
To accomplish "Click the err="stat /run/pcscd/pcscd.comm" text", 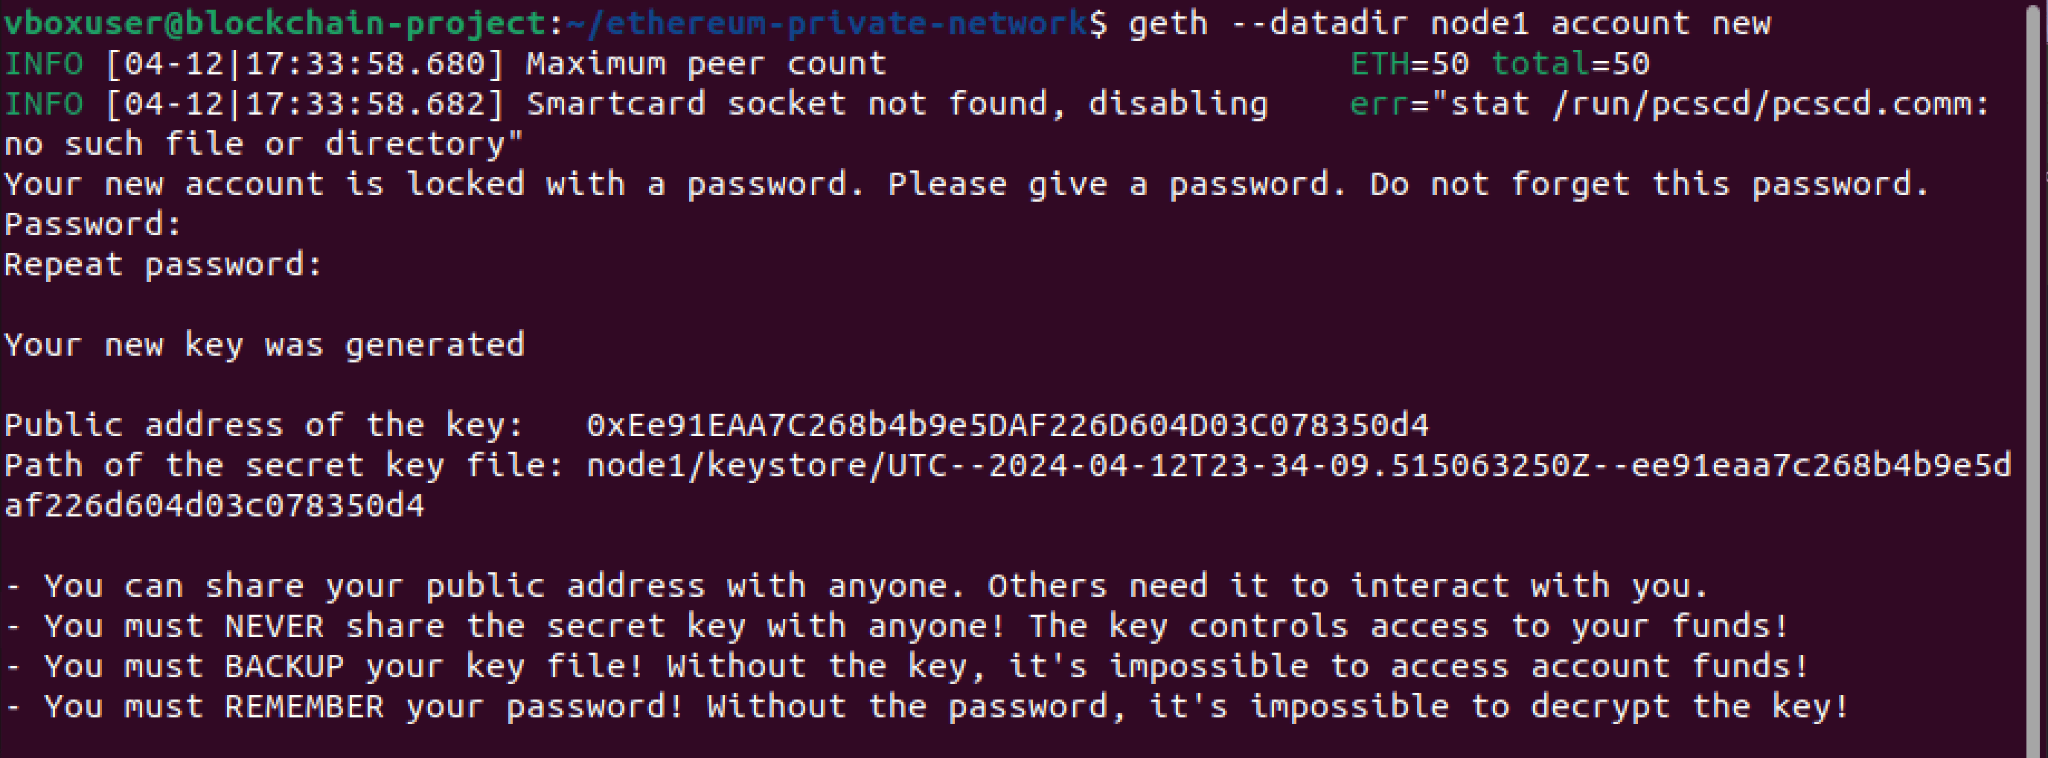I will coord(1669,104).
